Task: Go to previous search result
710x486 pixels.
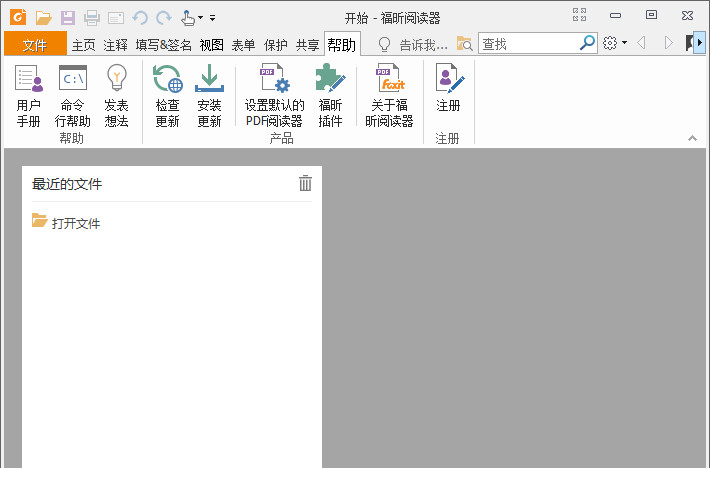Action: (x=641, y=43)
